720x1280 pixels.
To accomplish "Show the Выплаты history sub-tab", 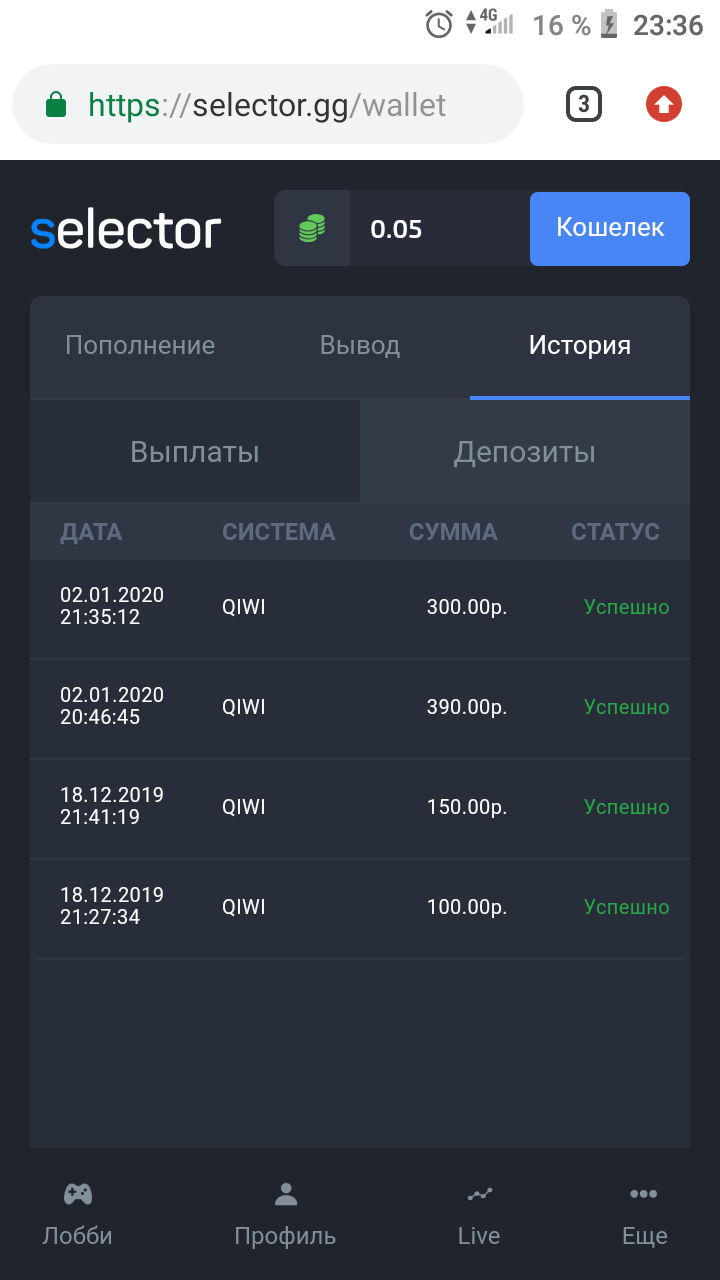I will coord(195,452).
